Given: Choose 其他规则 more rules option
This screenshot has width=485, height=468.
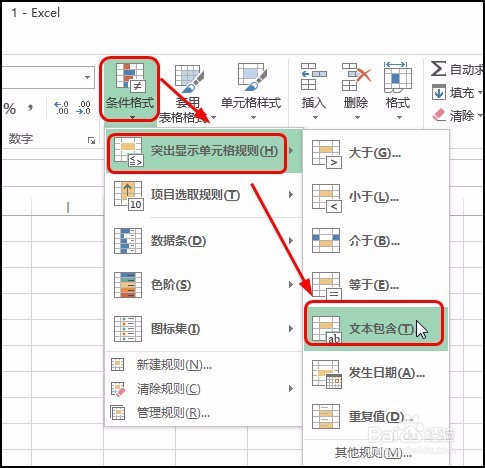Looking at the screenshot, I should (x=376, y=453).
